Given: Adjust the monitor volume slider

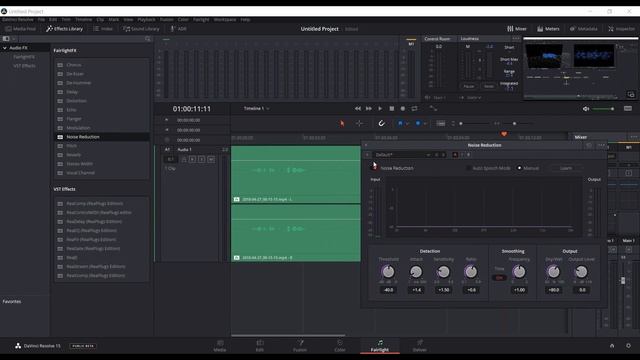Looking at the screenshot, I should tap(603, 109).
